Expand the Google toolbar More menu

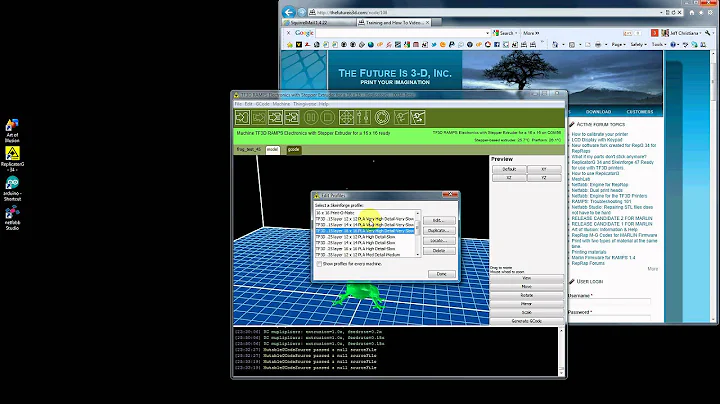point(531,33)
